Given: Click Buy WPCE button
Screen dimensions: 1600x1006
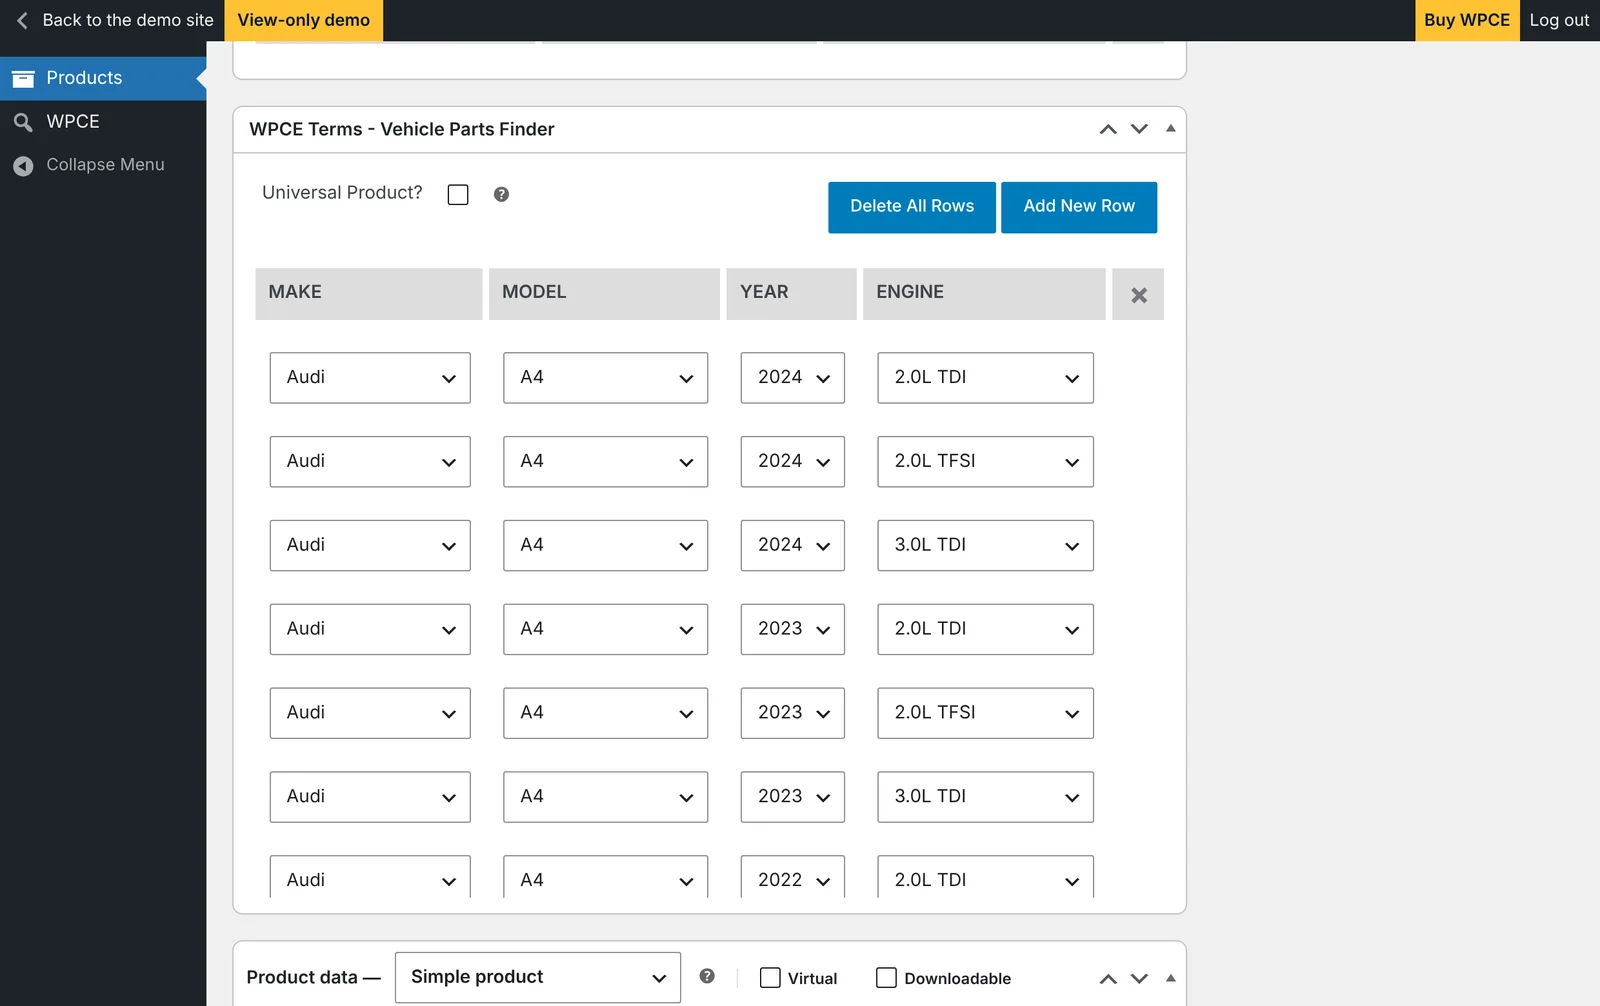Looking at the screenshot, I should (1467, 20).
